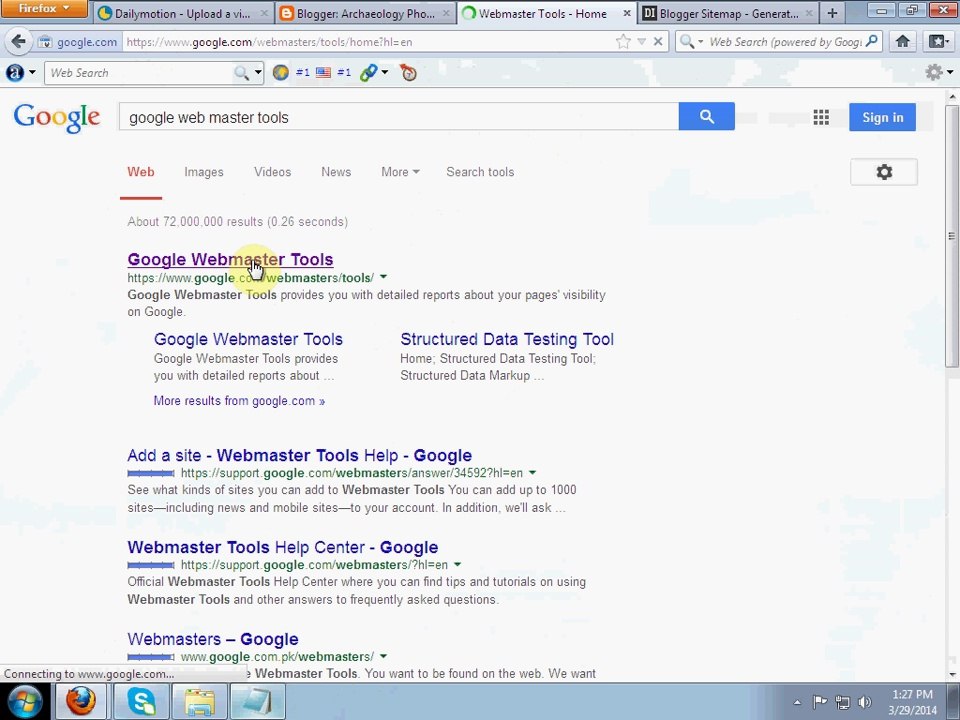Click the Sign in button
Viewport: 960px width, 720px height.
882,117
